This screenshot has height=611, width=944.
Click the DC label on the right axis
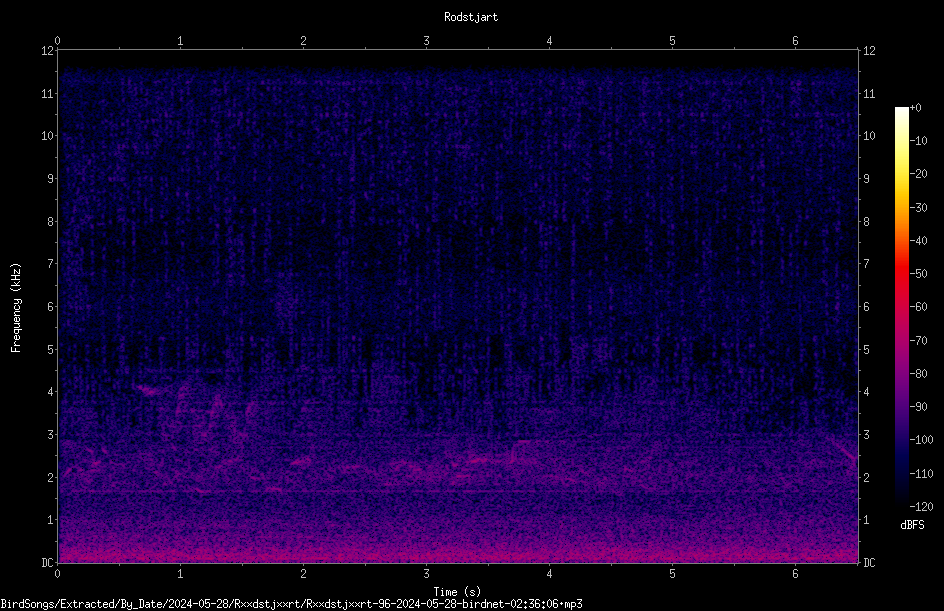tap(869, 563)
